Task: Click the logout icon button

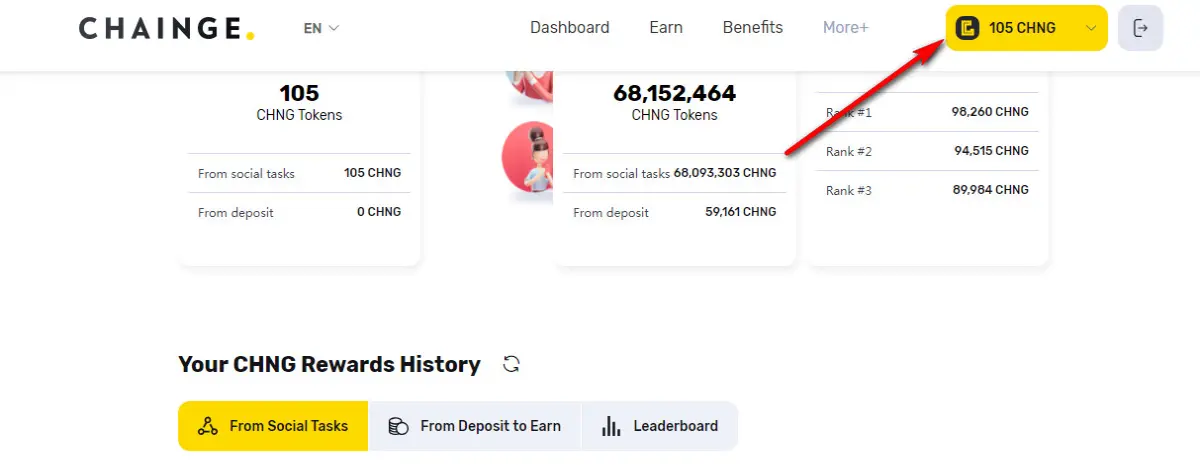Action: click(x=1140, y=28)
